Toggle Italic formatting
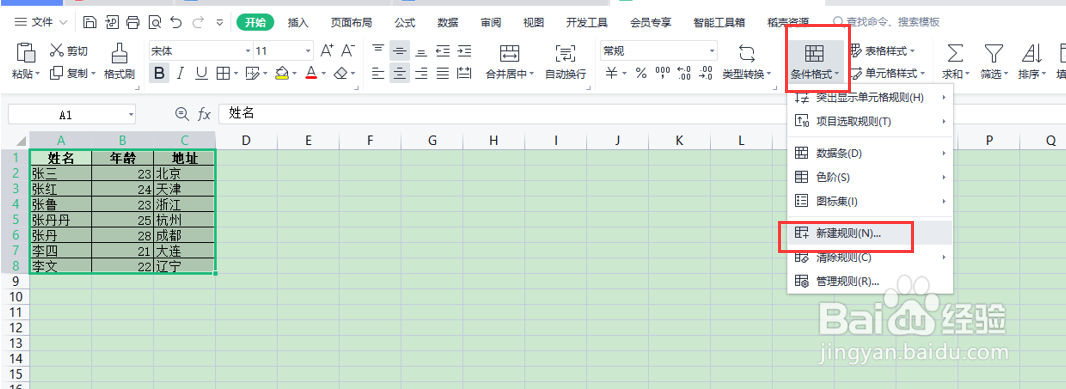1066x389 pixels. 180,73
